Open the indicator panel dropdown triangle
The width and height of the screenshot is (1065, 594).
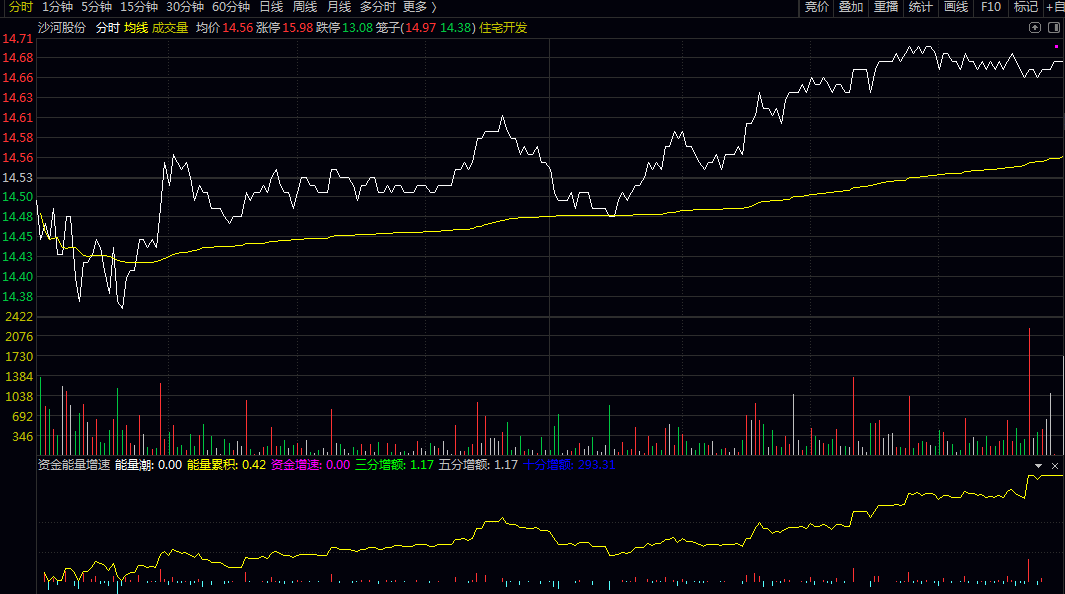tap(1038, 465)
